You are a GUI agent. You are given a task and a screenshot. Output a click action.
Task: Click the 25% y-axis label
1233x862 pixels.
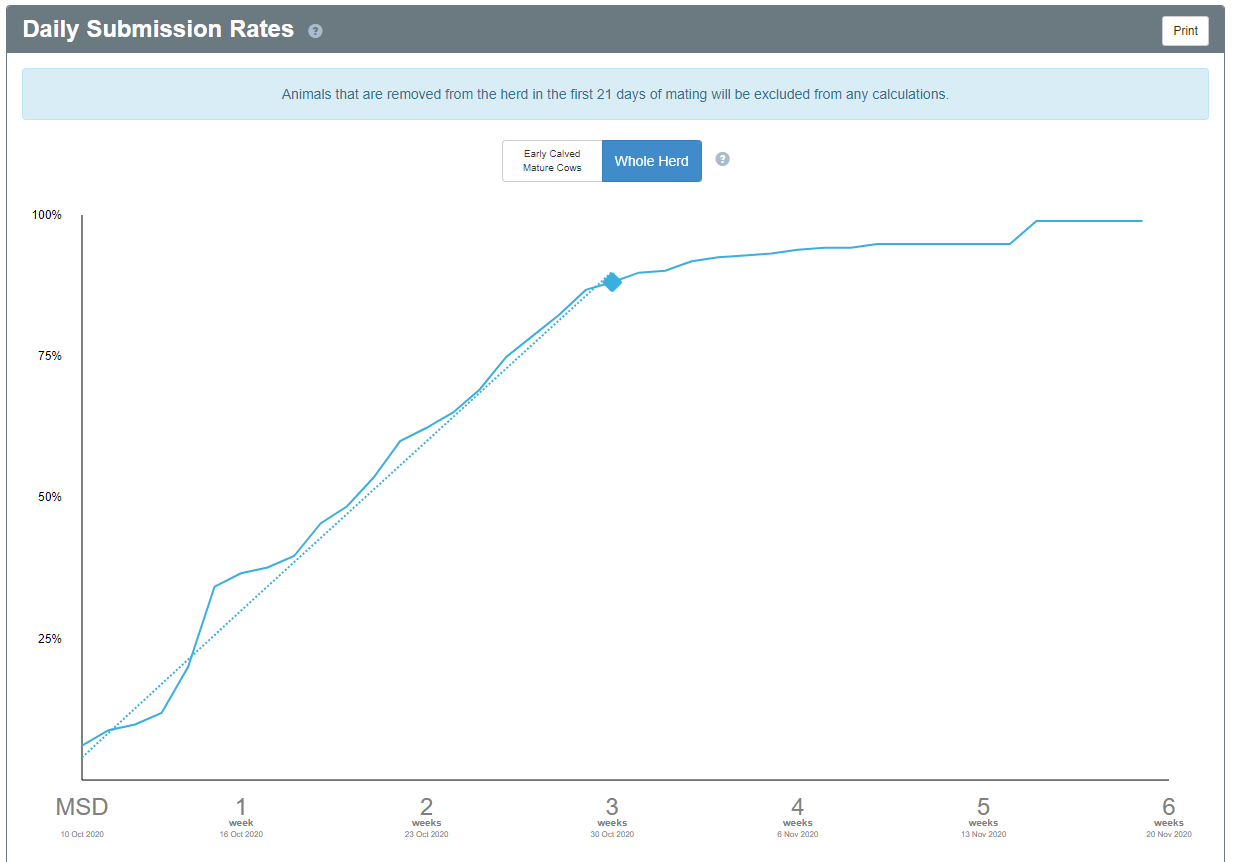coord(49,639)
